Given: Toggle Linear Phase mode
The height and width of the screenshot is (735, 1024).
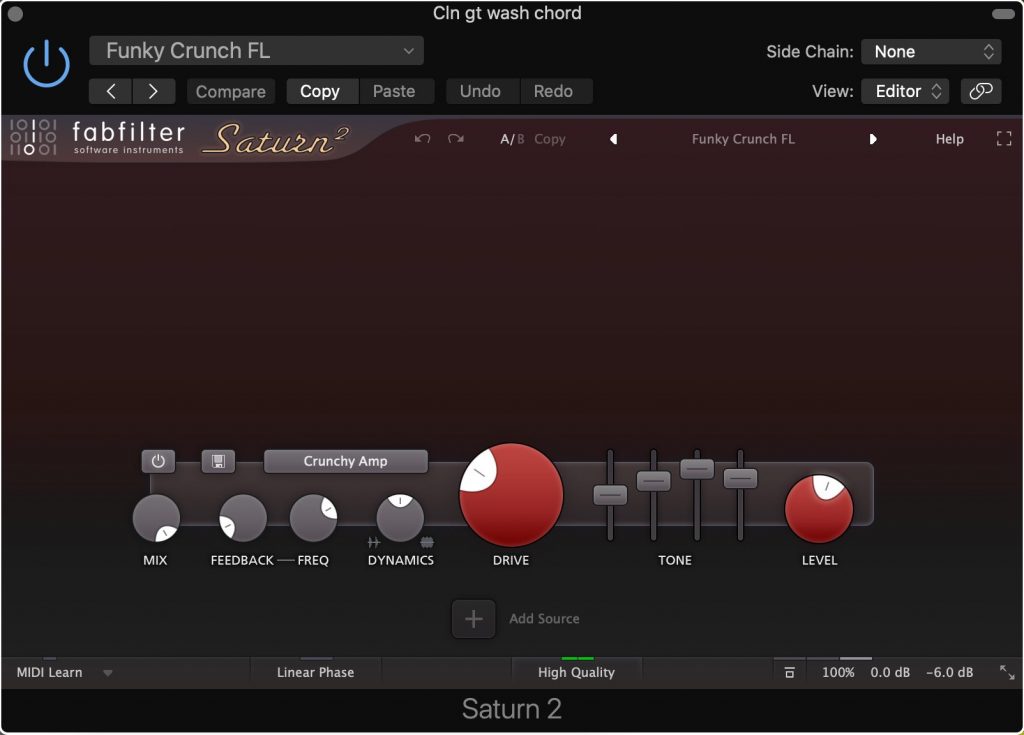Looking at the screenshot, I should pos(315,672).
